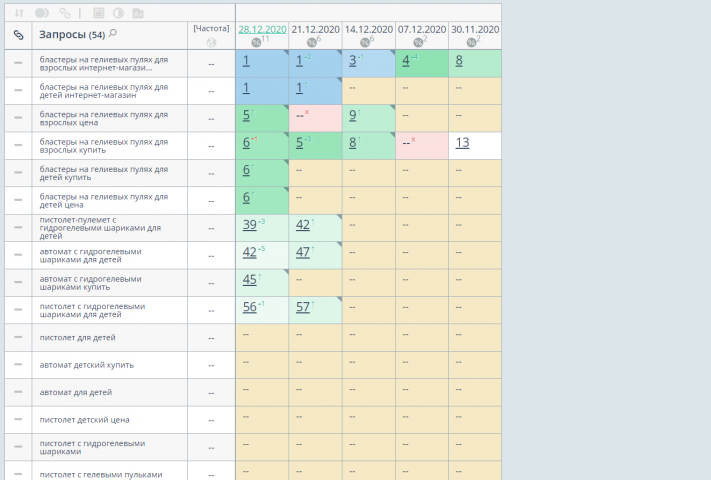Click the sort arrows icon in the toolbar

19,13
